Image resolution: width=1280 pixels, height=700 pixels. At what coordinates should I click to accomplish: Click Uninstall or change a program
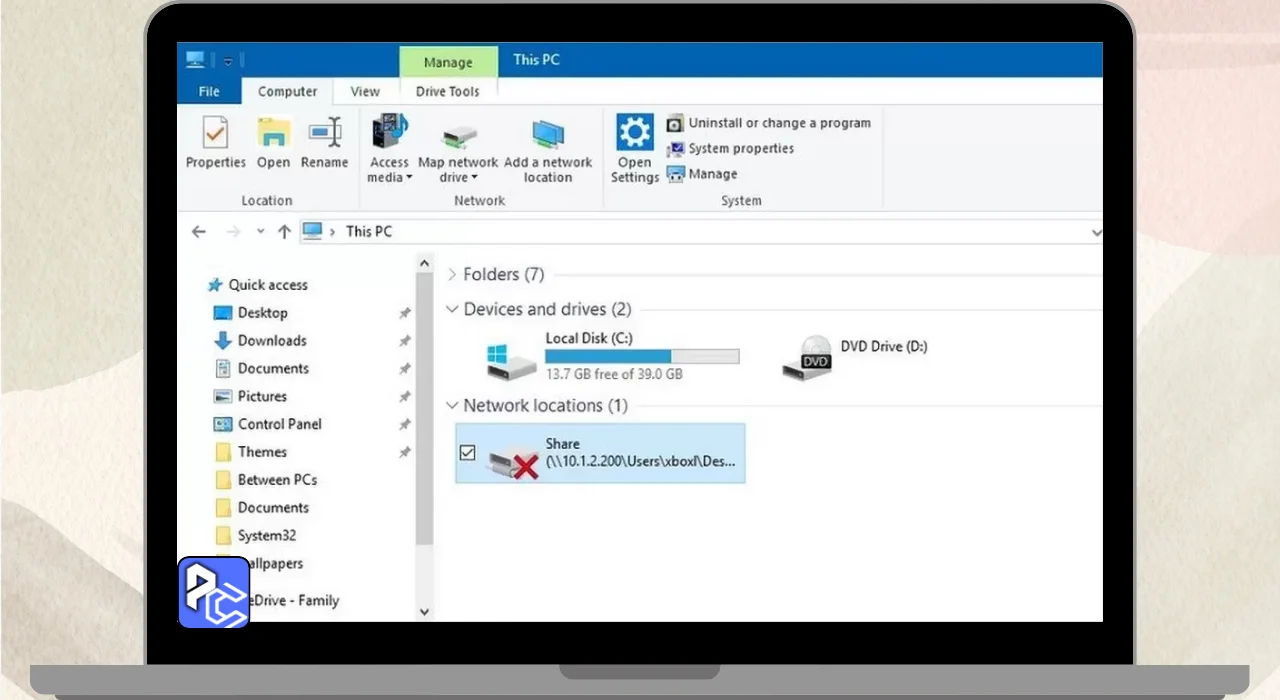[768, 123]
